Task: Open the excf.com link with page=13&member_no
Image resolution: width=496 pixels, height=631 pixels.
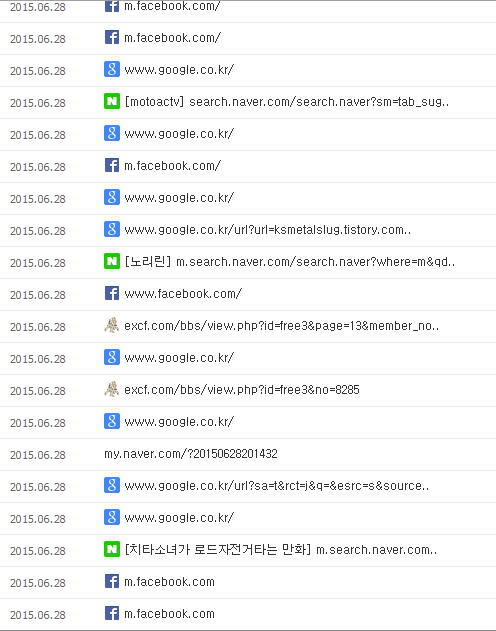Action: [x=282, y=326]
